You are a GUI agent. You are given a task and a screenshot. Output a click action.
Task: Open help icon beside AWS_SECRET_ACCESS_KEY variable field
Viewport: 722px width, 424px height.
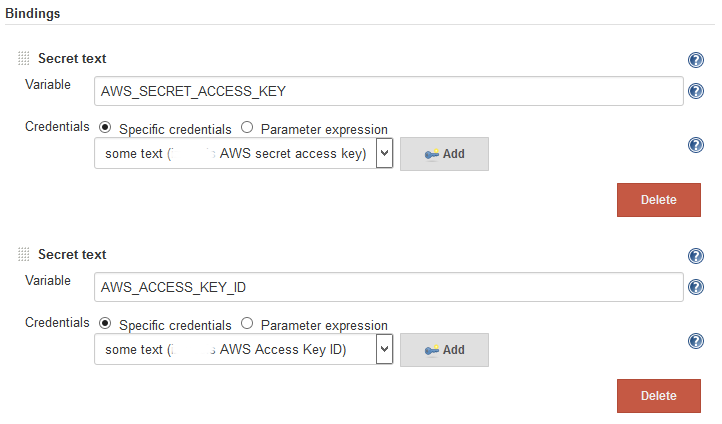click(696, 91)
